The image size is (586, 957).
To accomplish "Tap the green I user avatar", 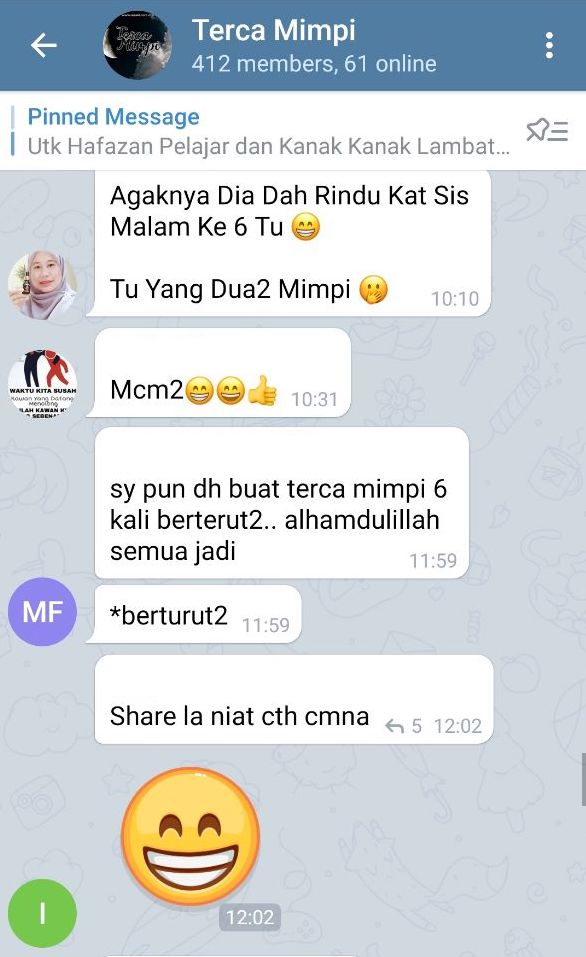I will point(42,913).
